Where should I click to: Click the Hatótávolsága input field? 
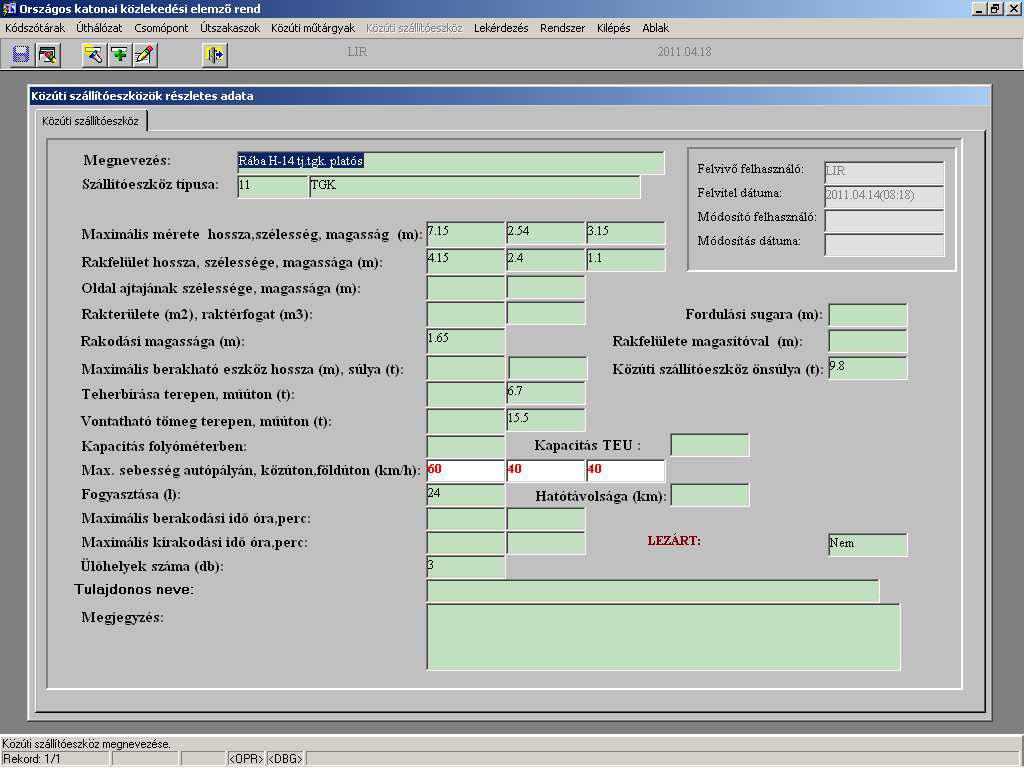click(710, 496)
